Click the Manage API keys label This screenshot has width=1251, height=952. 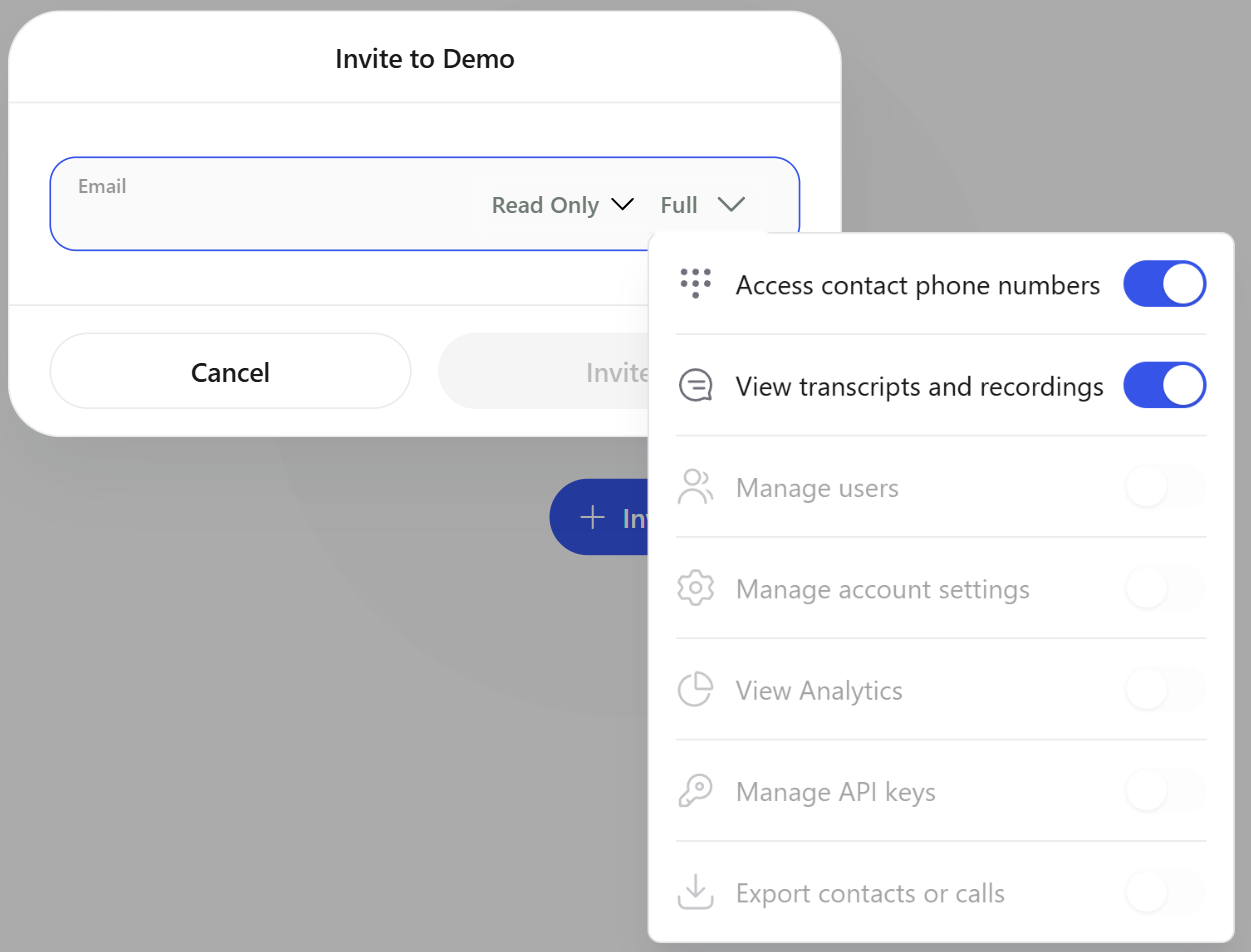(x=836, y=792)
